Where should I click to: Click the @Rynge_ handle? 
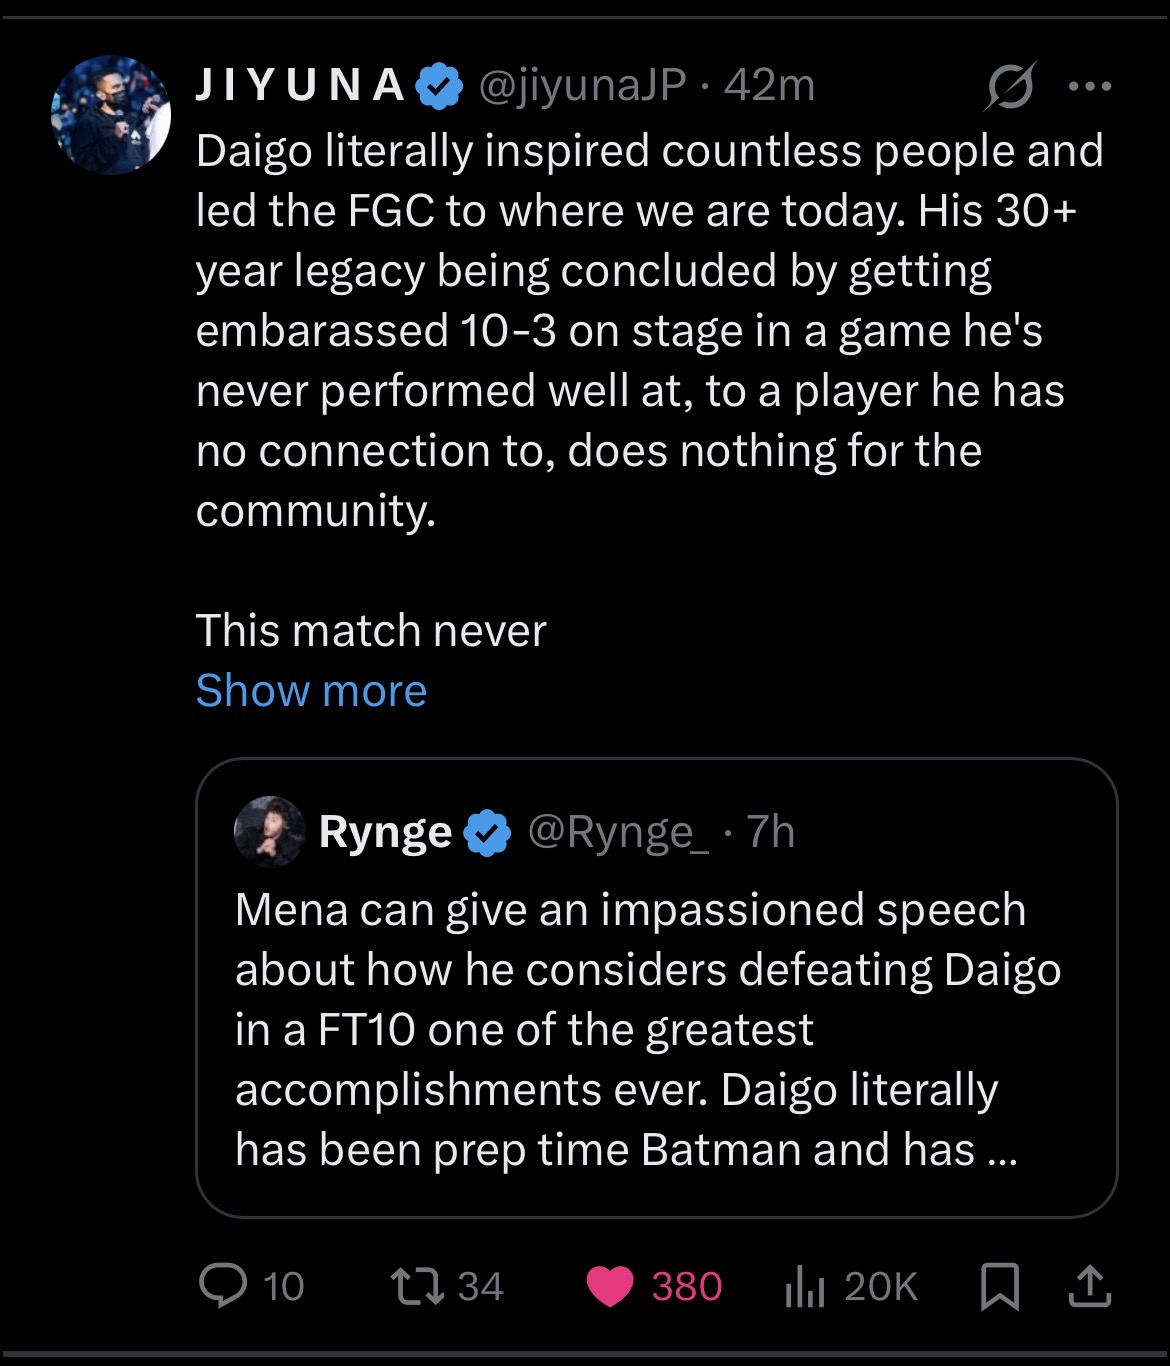[x=618, y=832]
